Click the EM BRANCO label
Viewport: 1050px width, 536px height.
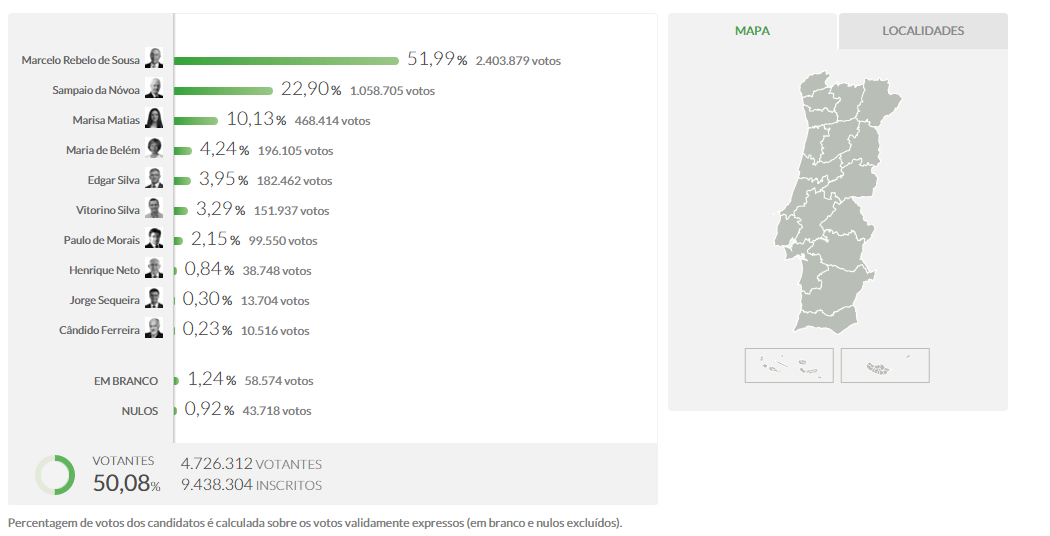click(x=125, y=381)
